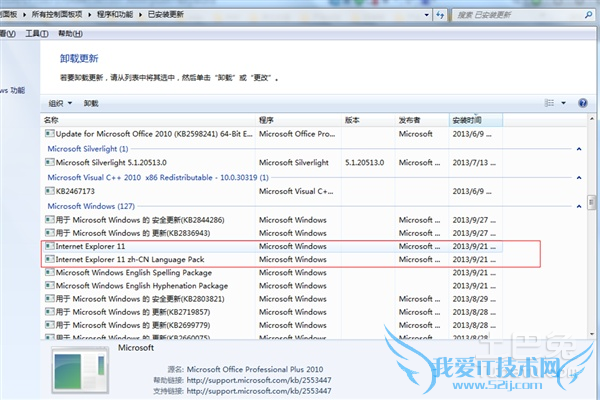This screenshot has height=400, width=600.
Task: Select the Internet Explorer 11 entry
Action: pos(271,246)
